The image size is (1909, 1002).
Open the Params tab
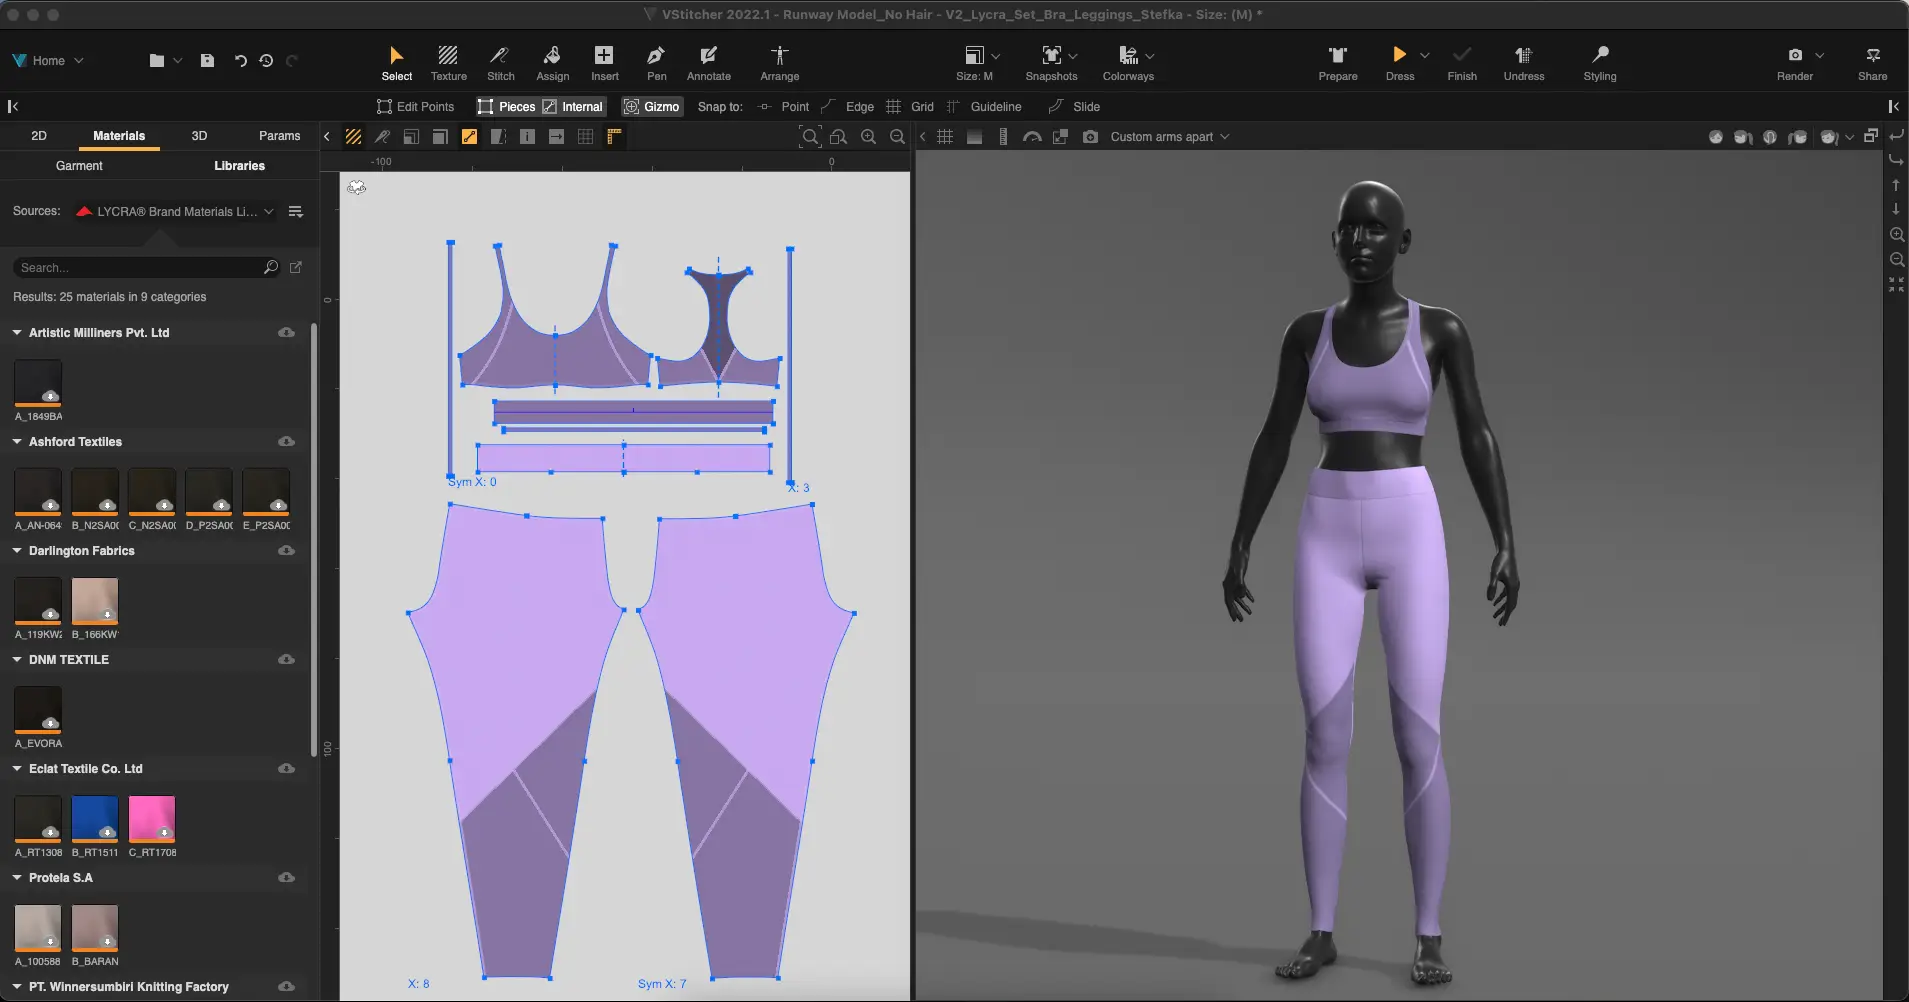[279, 136]
